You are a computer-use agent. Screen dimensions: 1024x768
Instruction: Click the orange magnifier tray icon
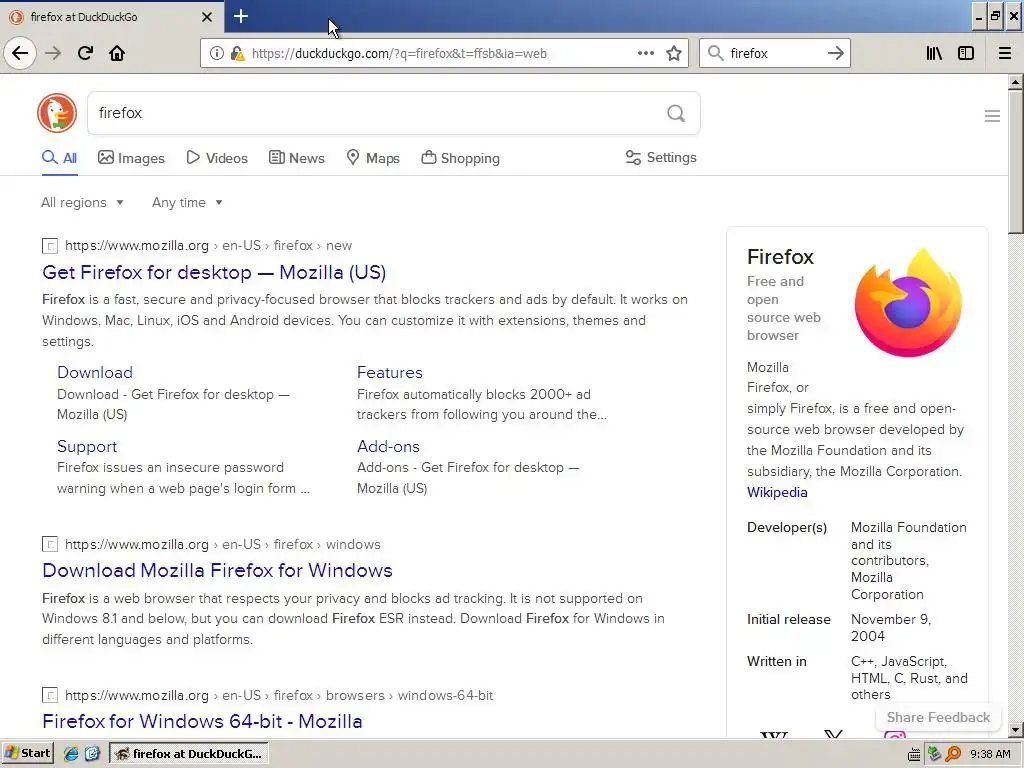953,754
